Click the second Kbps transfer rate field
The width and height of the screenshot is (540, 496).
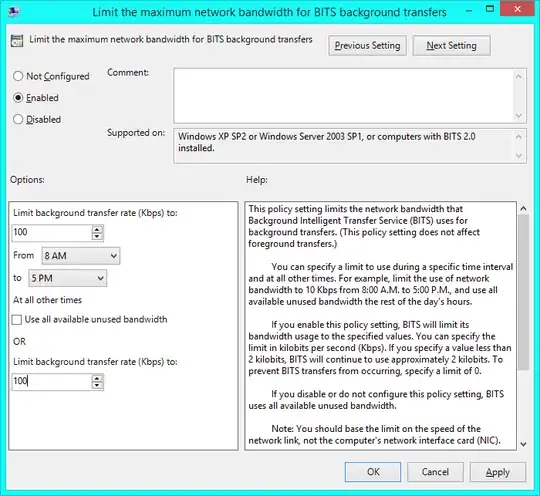point(52,382)
